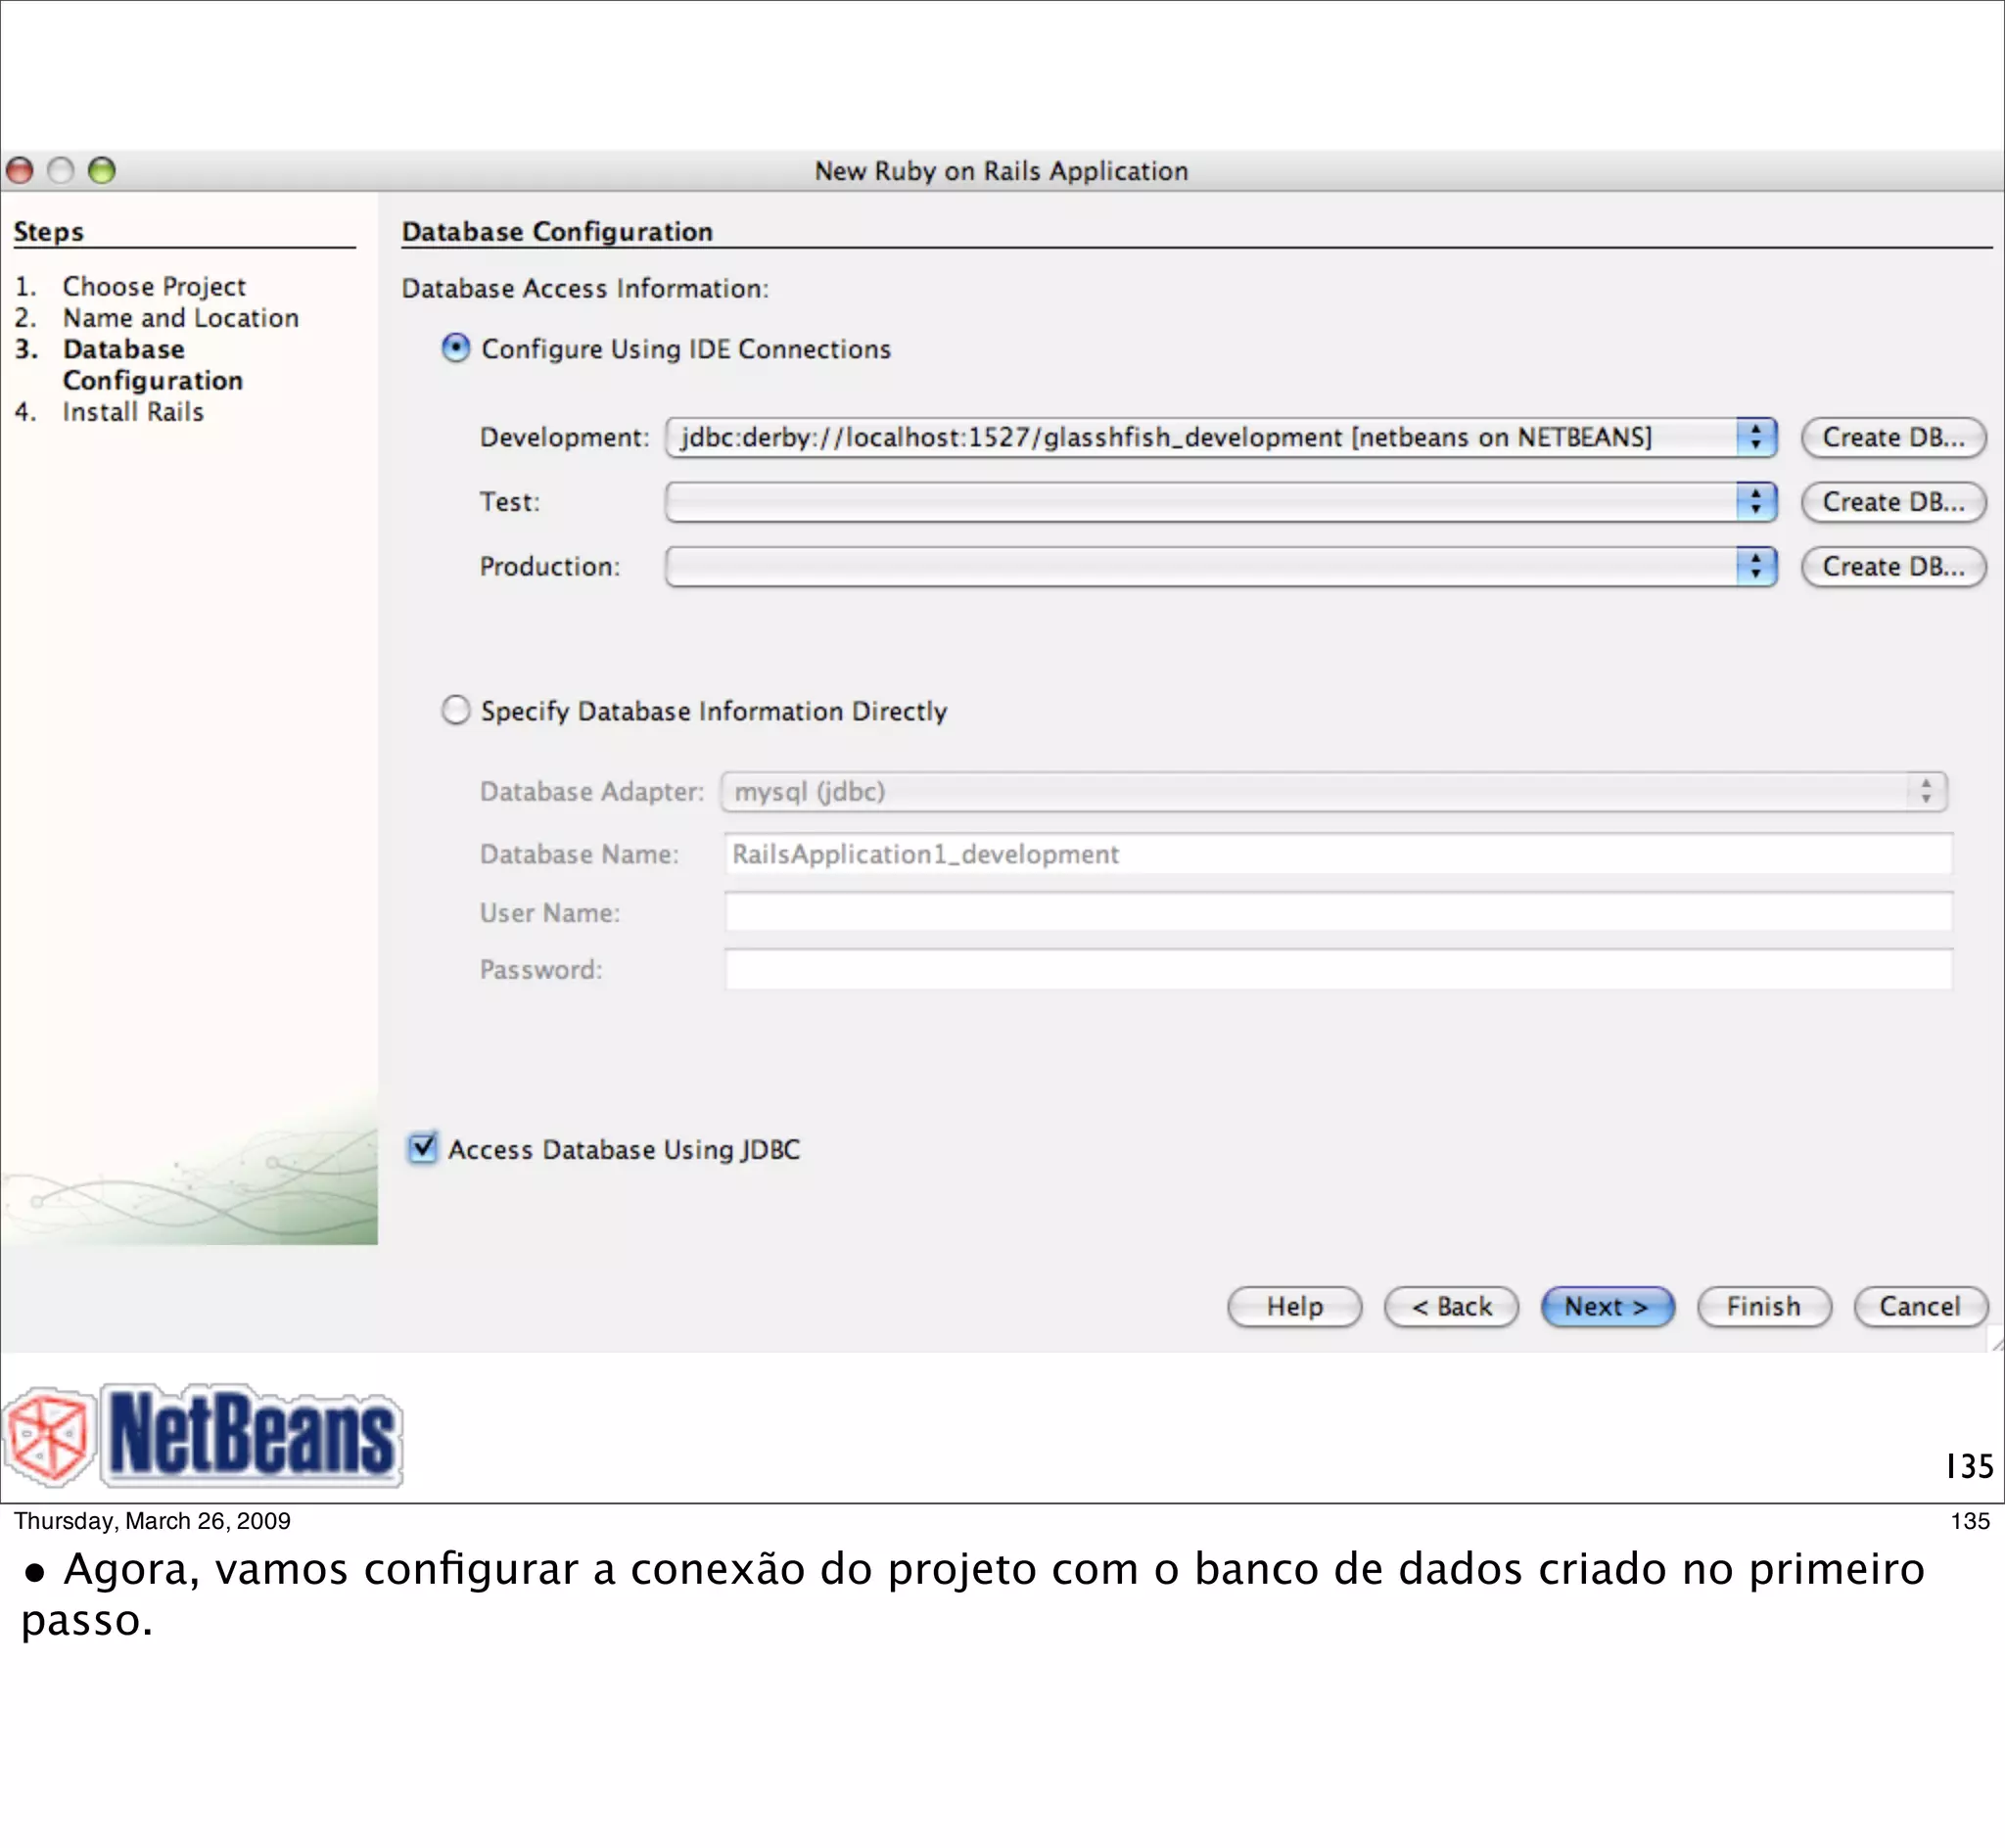Click Create DB button for Development
This screenshot has width=2005, height=1848.
tap(1892, 437)
